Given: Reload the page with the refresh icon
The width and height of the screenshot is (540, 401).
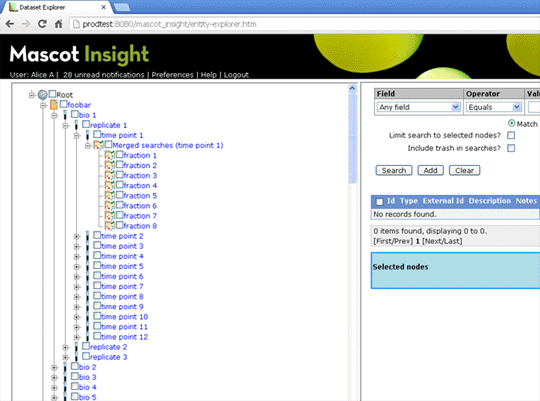Looking at the screenshot, I should point(42,24).
